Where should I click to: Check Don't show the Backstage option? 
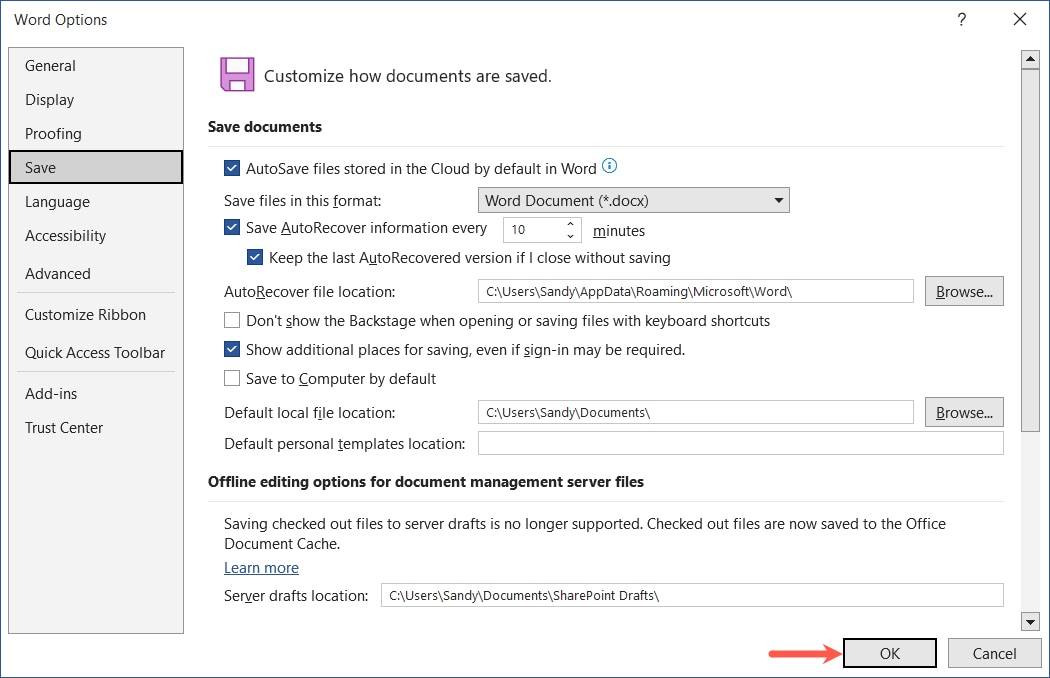(x=231, y=320)
